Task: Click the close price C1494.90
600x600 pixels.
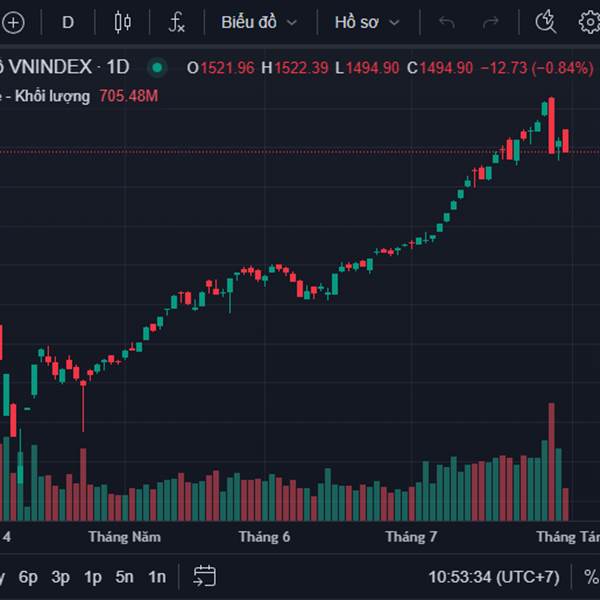Action: pyautogui.click(x=440, y=68)
